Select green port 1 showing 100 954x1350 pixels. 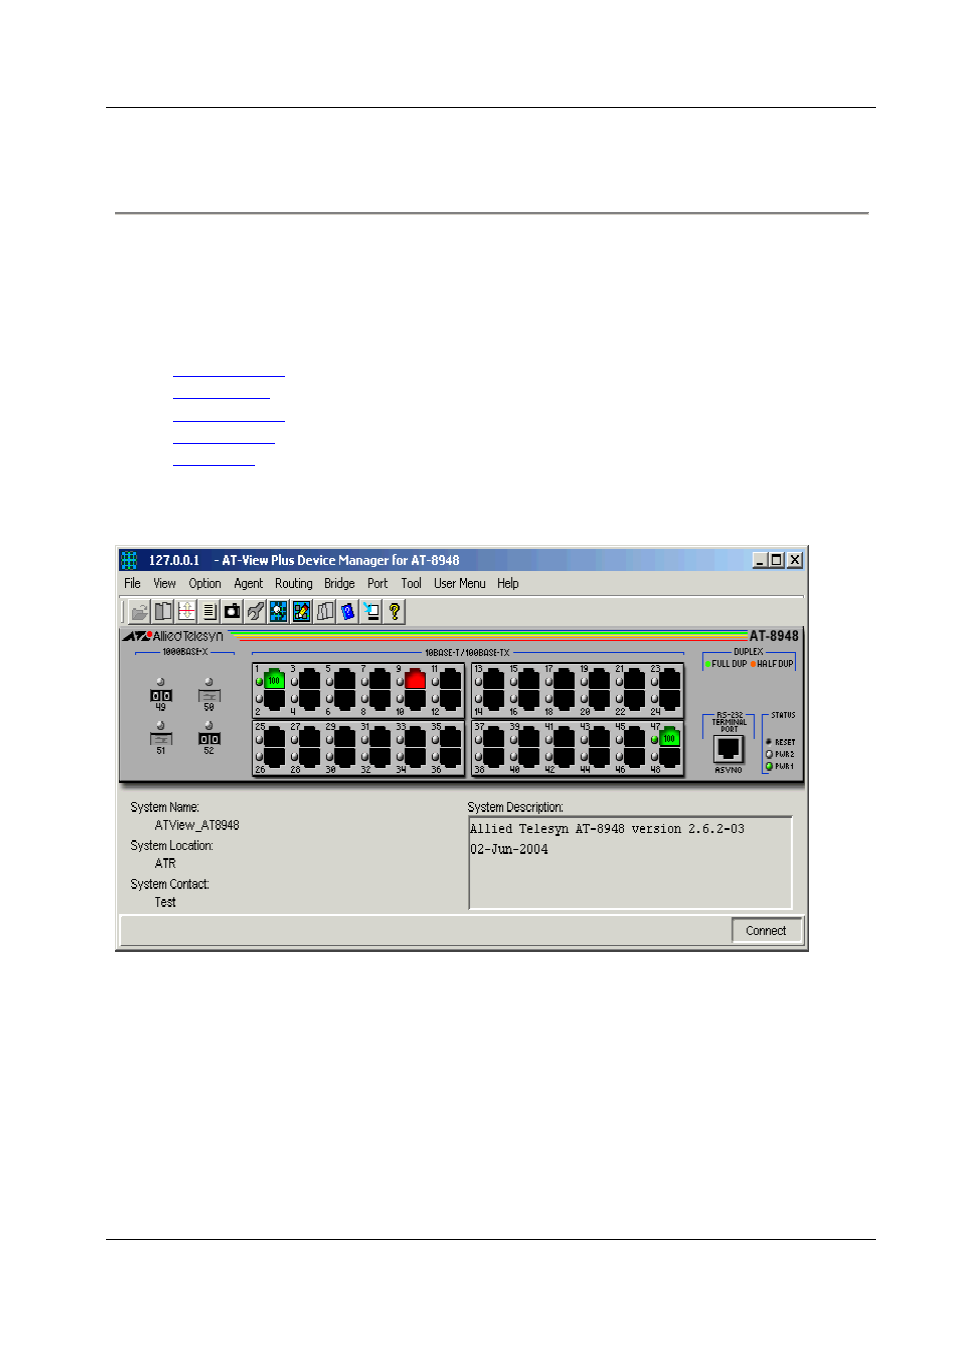click(274, 680)
